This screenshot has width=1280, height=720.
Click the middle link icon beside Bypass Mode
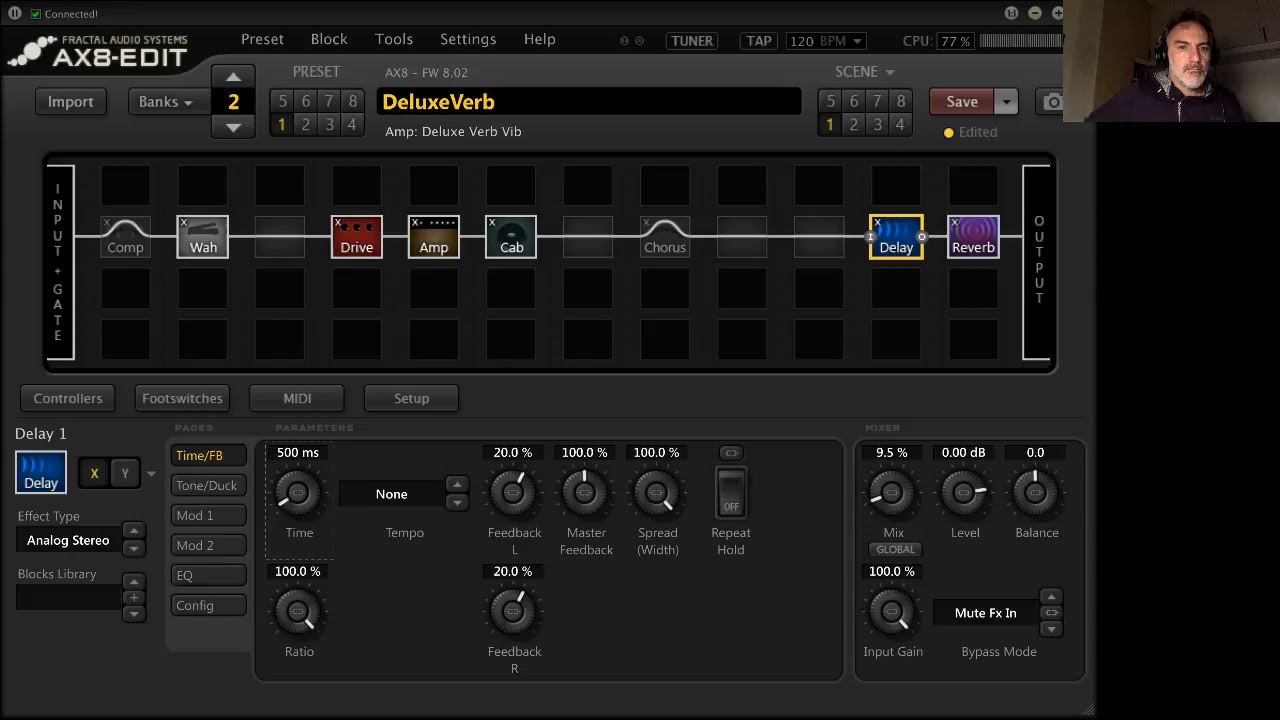(x=1050, y=612)
